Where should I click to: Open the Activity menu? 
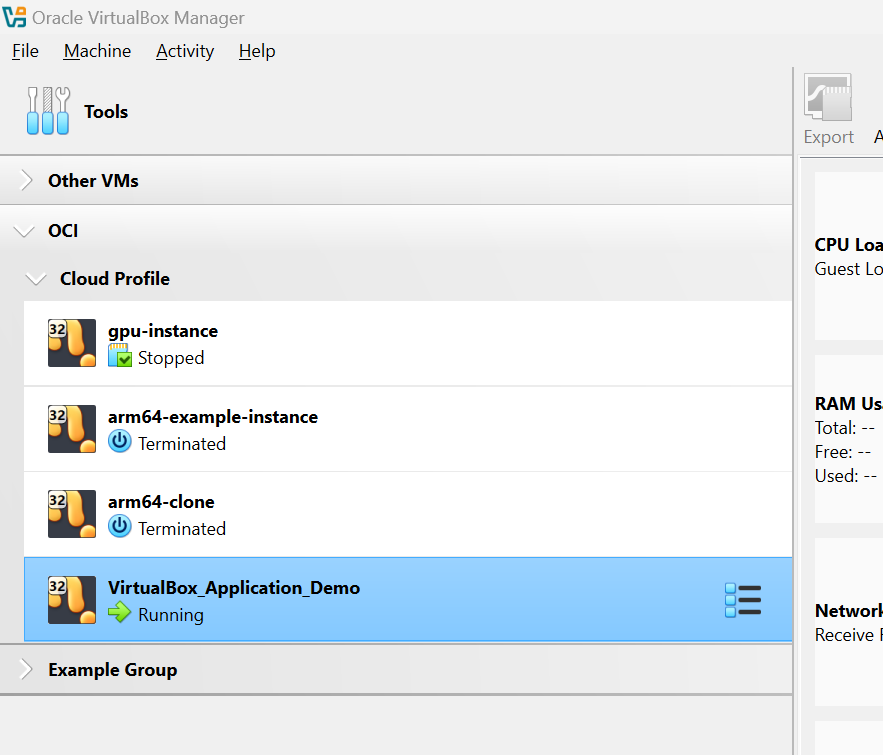coord(185,51)
